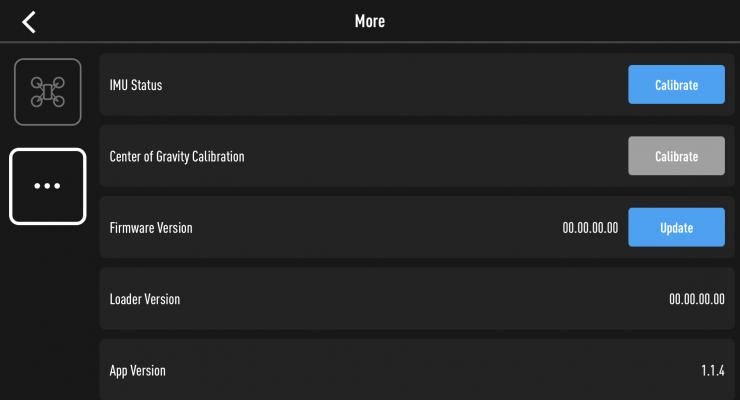Click the App Version label

tap(137, 371)
